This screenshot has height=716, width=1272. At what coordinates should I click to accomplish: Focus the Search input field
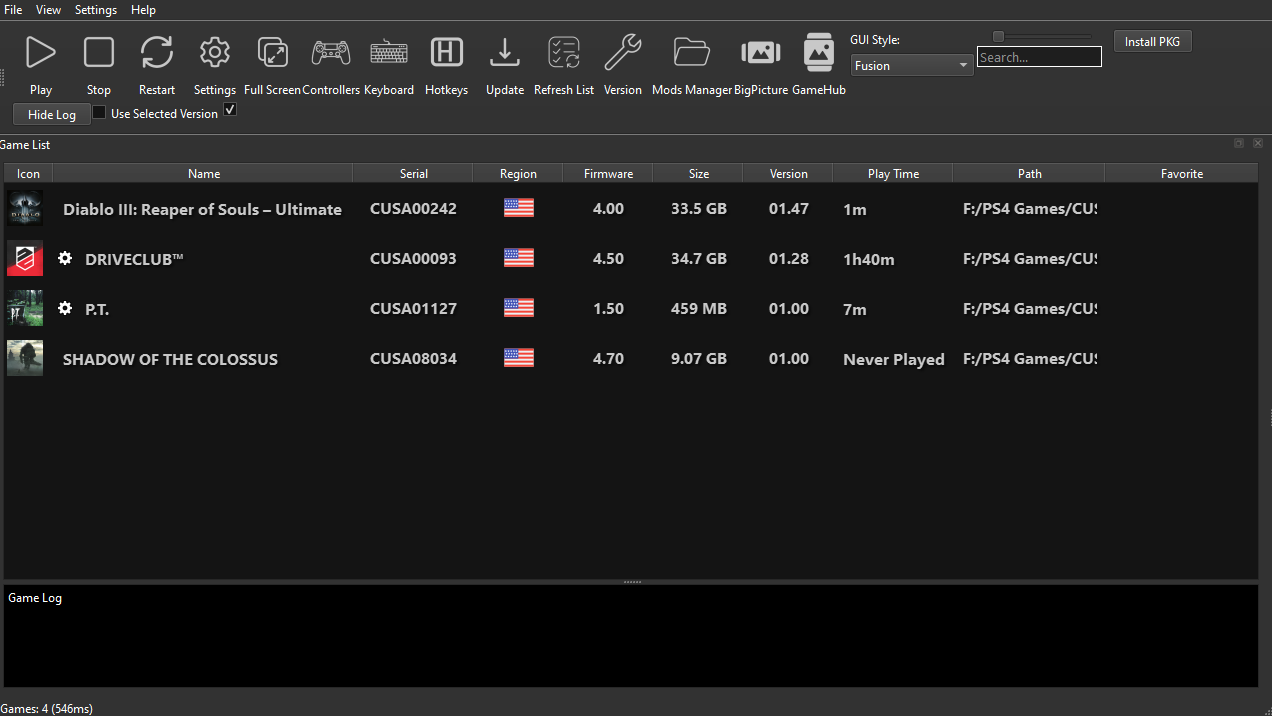point(1039,57)
